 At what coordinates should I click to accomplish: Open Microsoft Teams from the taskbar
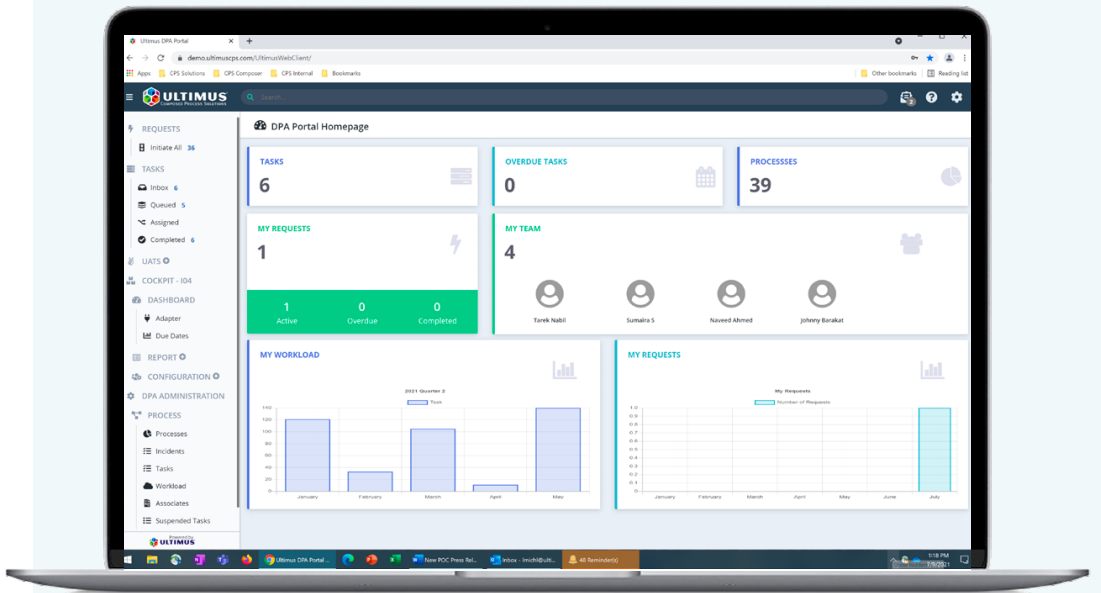222,560
